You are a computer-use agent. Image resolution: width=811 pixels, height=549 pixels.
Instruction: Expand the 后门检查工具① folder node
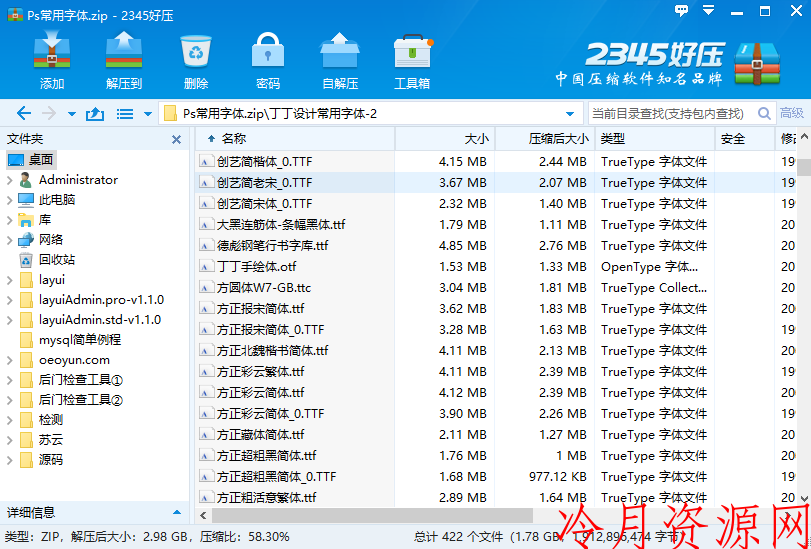point(9,380)
